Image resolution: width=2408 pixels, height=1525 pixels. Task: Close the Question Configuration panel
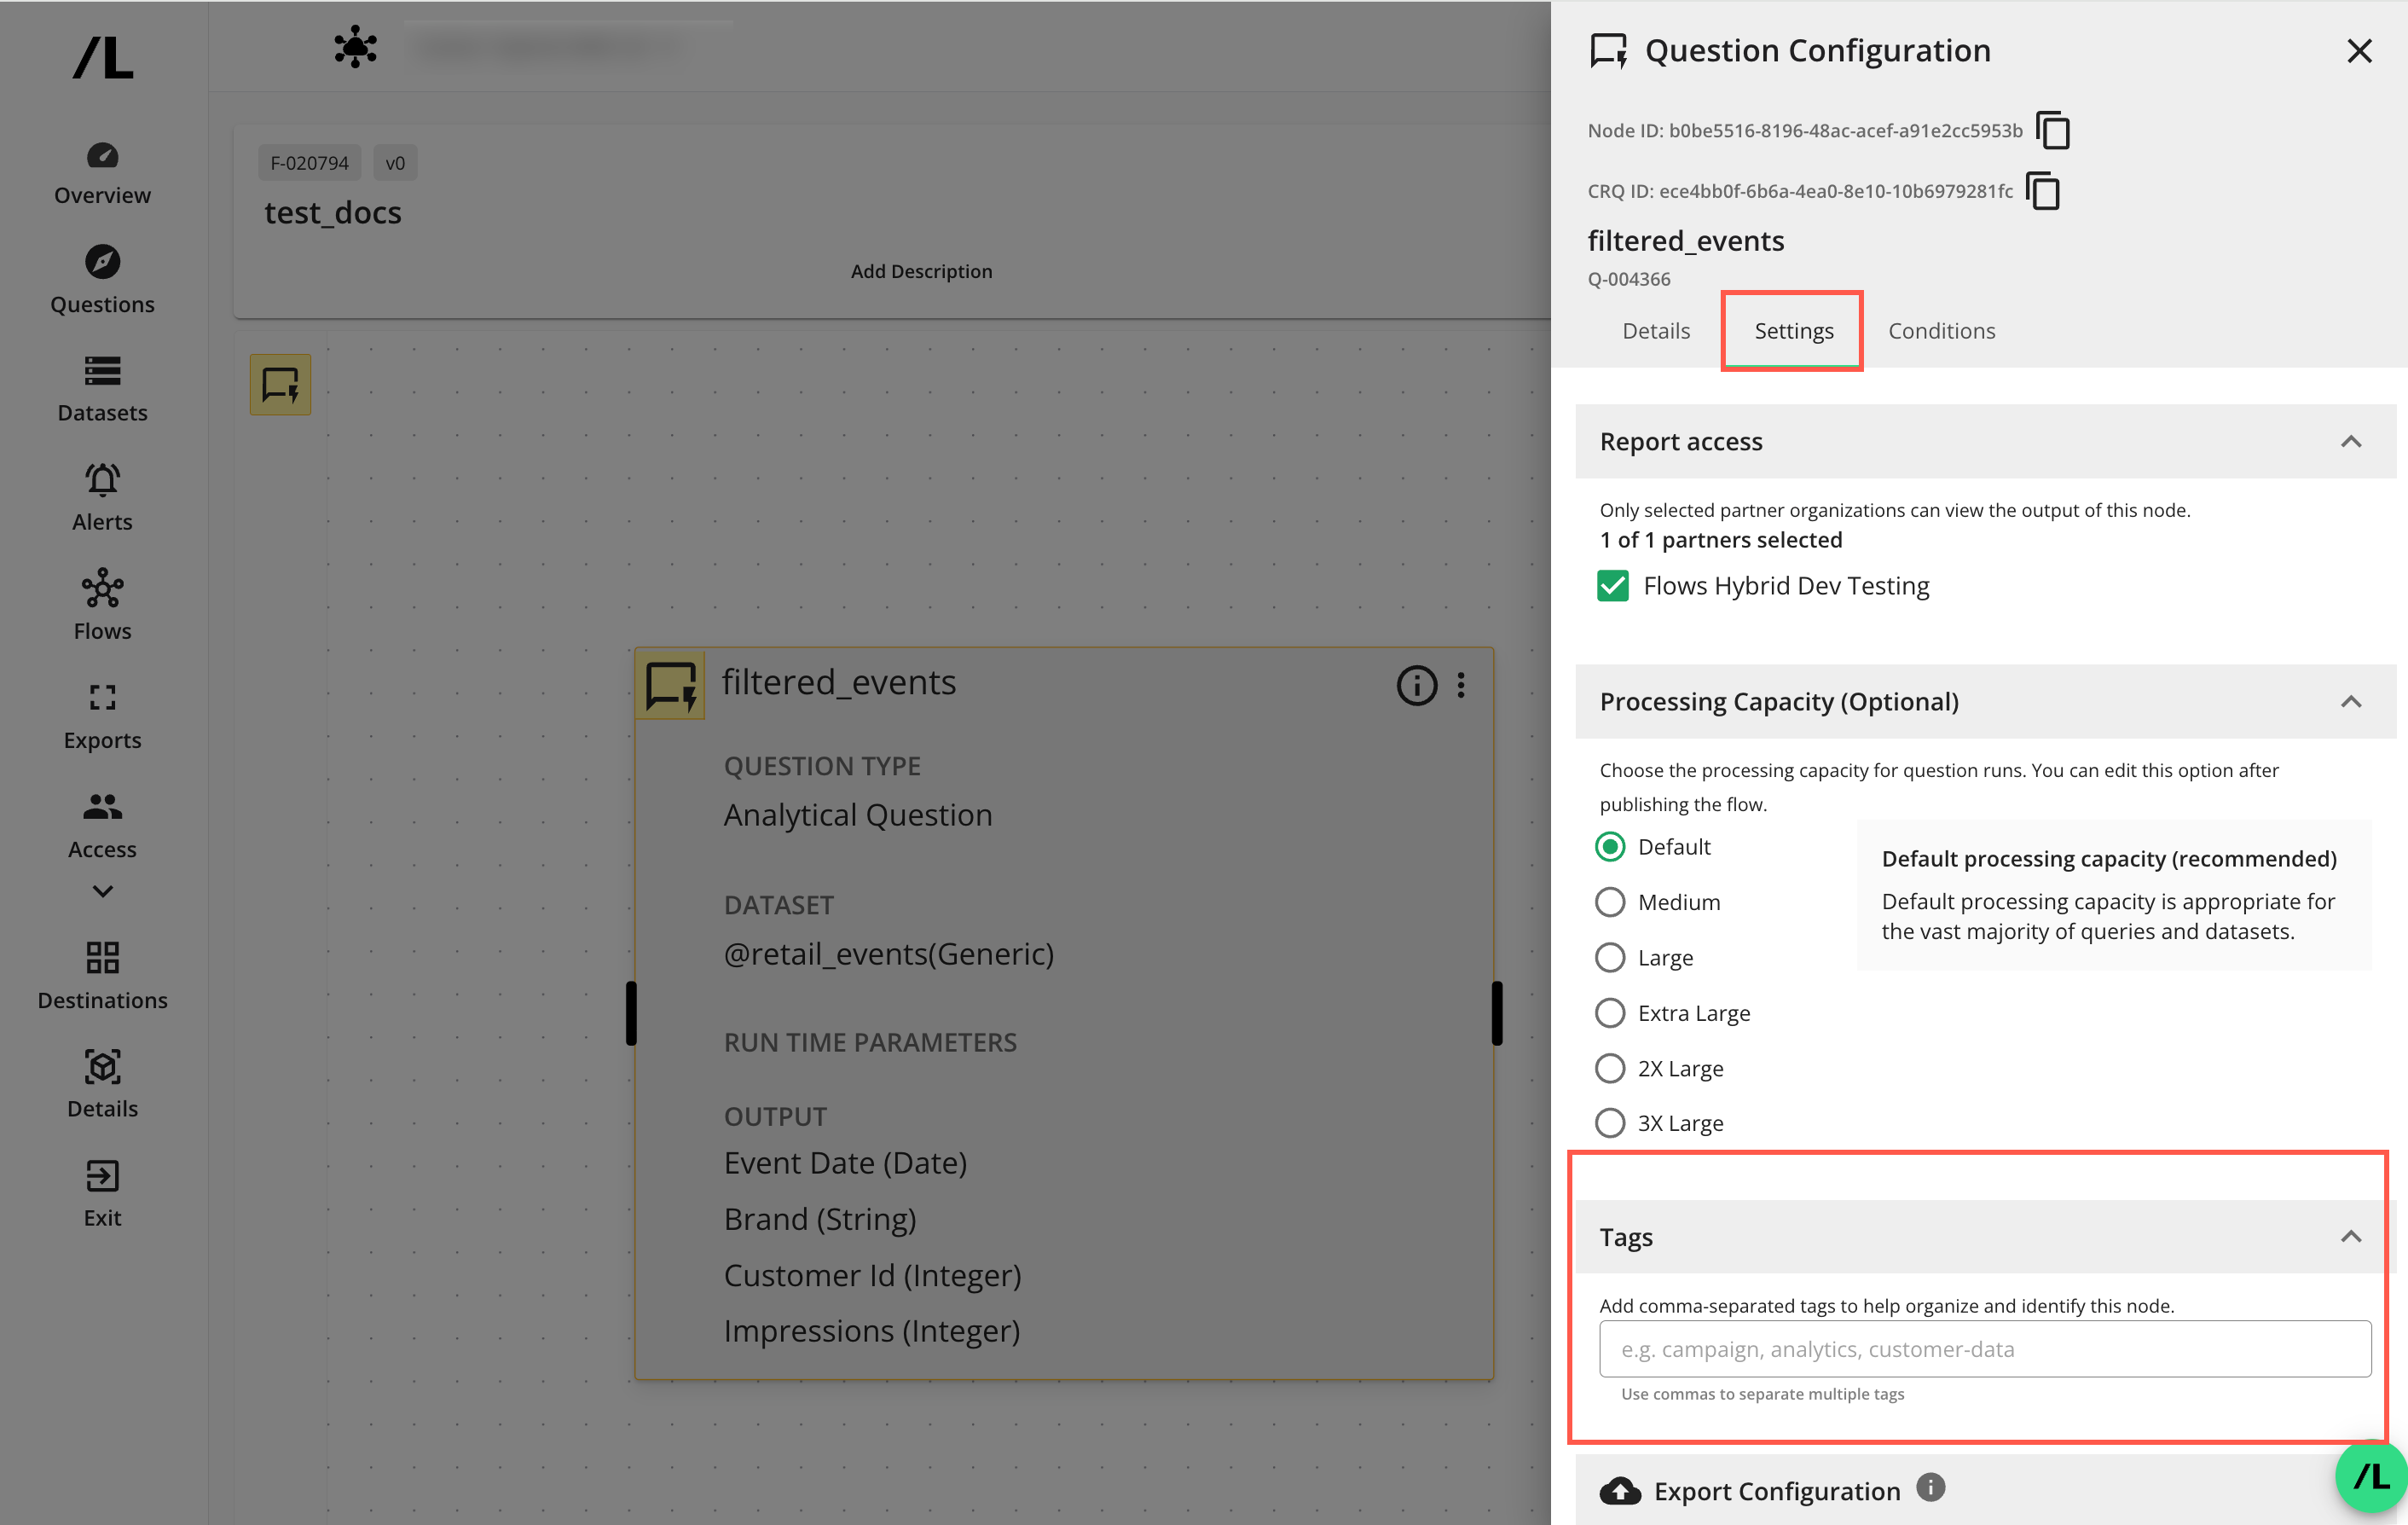click(2359, 51)
